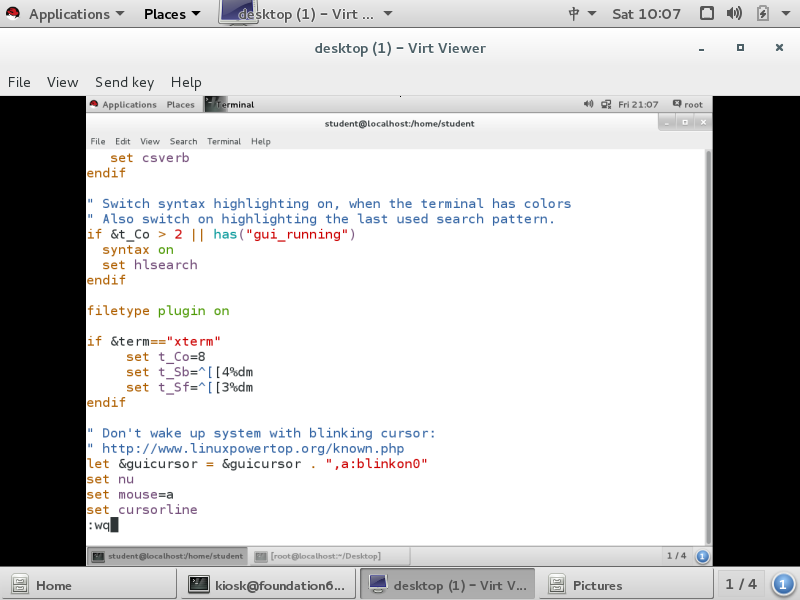Image resolution: width=800 pixels, height=600 pixels.
Task: Click the kiosk terminal icon in taskbar
Action: pyautogui.click(x=198, y=585)
